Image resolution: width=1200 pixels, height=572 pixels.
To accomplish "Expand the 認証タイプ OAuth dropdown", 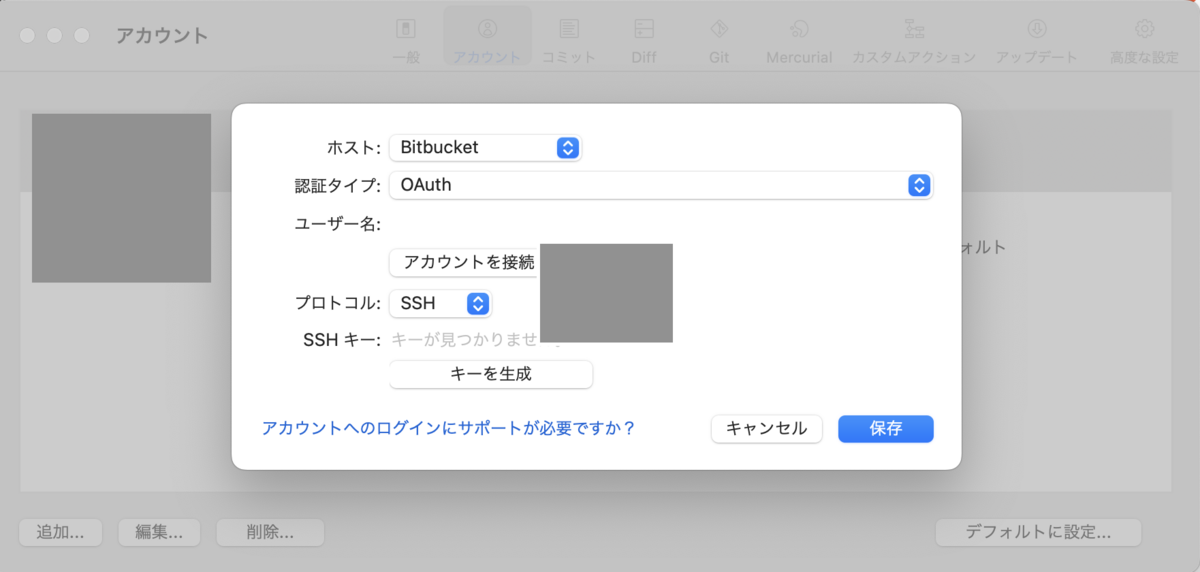I will [x=661, y=185].
